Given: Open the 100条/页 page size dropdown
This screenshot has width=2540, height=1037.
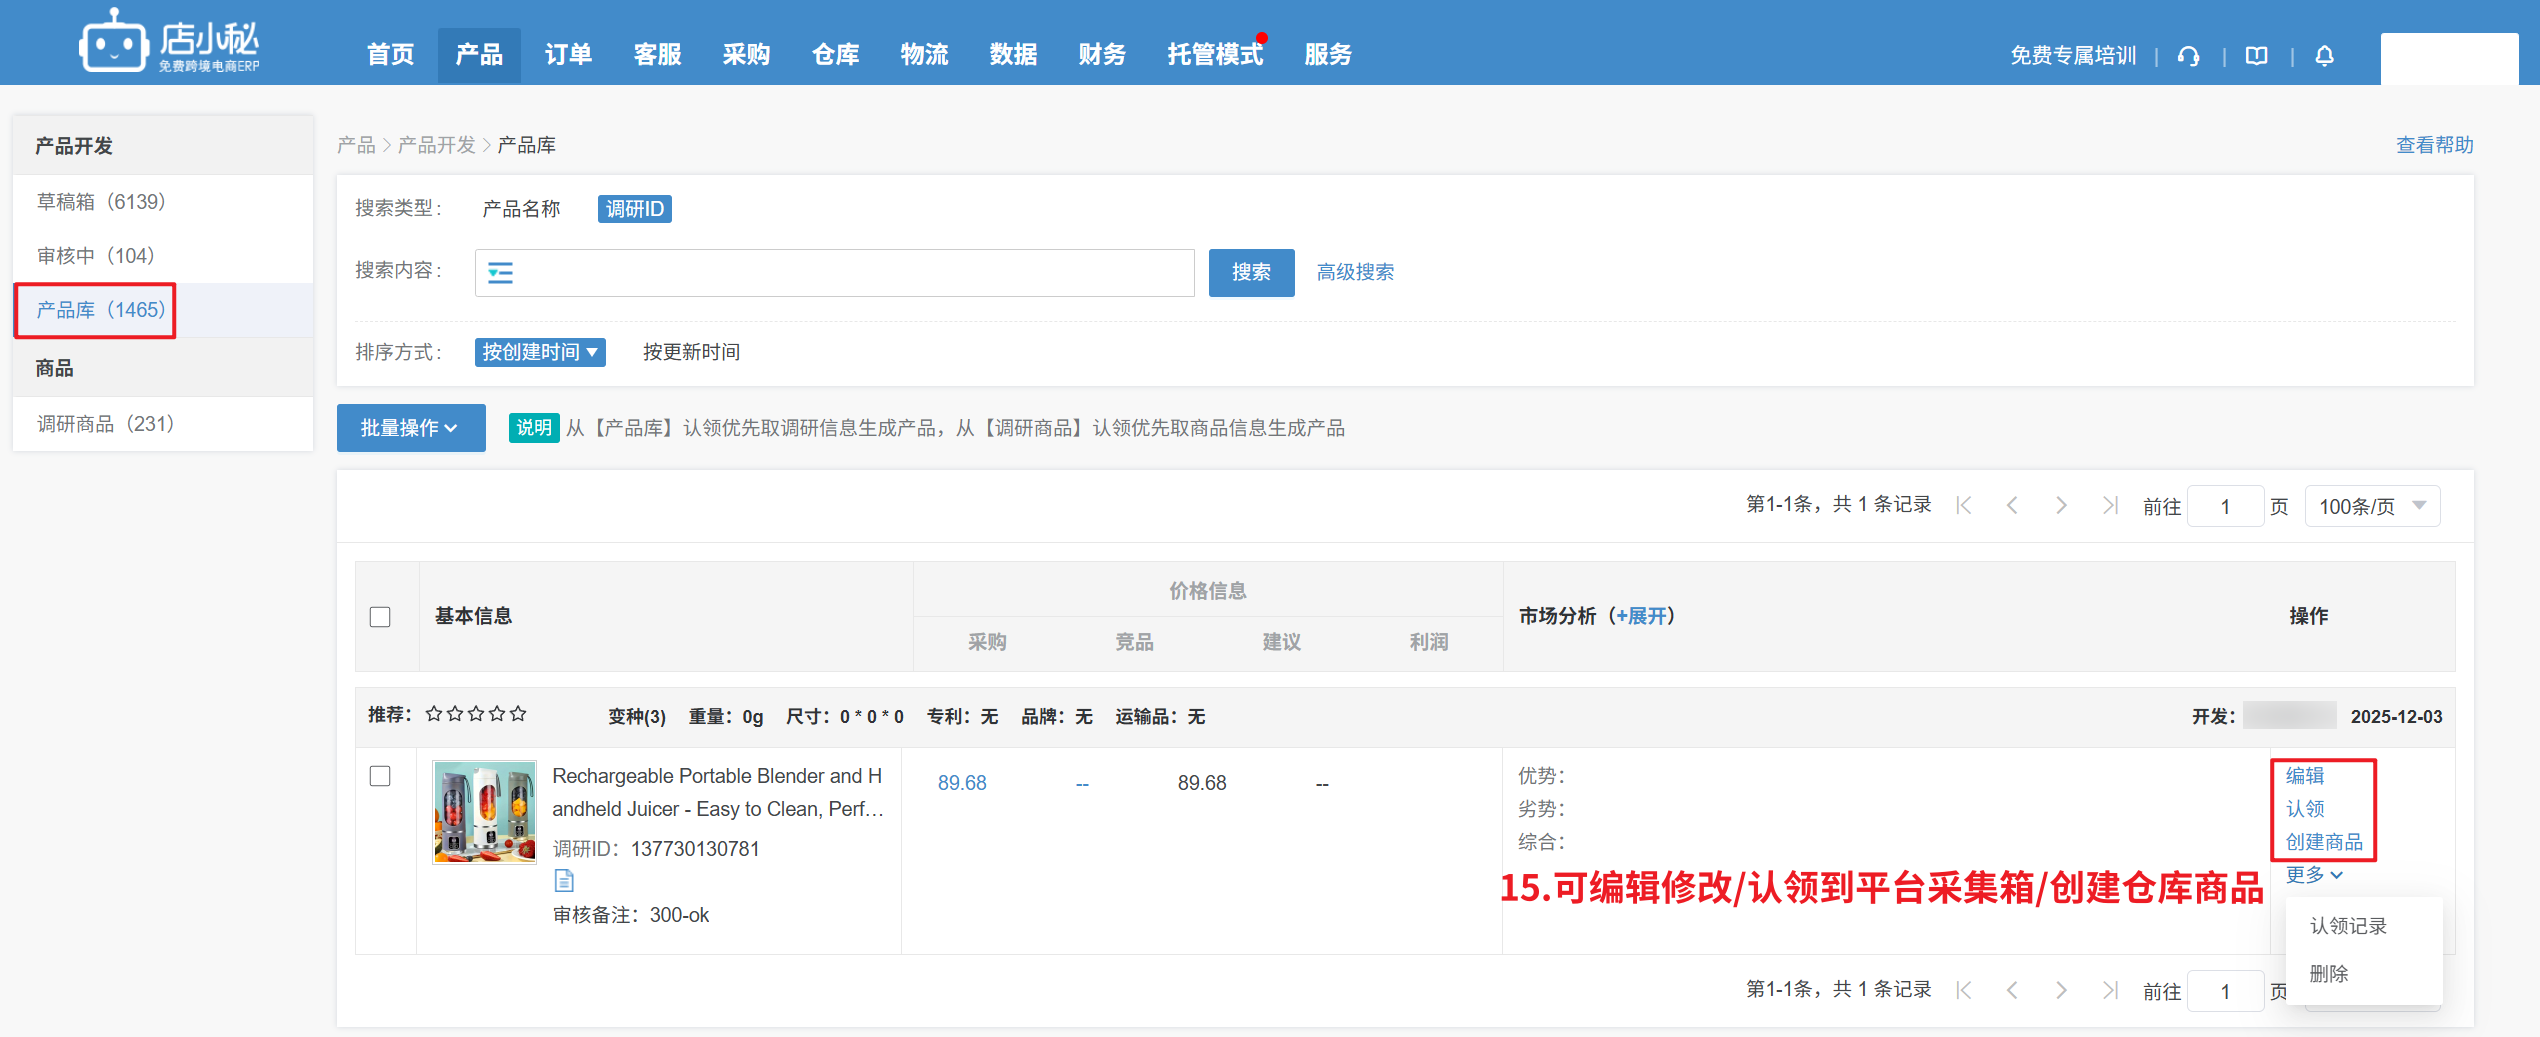Looking at the screenshot, I should [x=2371, y=507].
